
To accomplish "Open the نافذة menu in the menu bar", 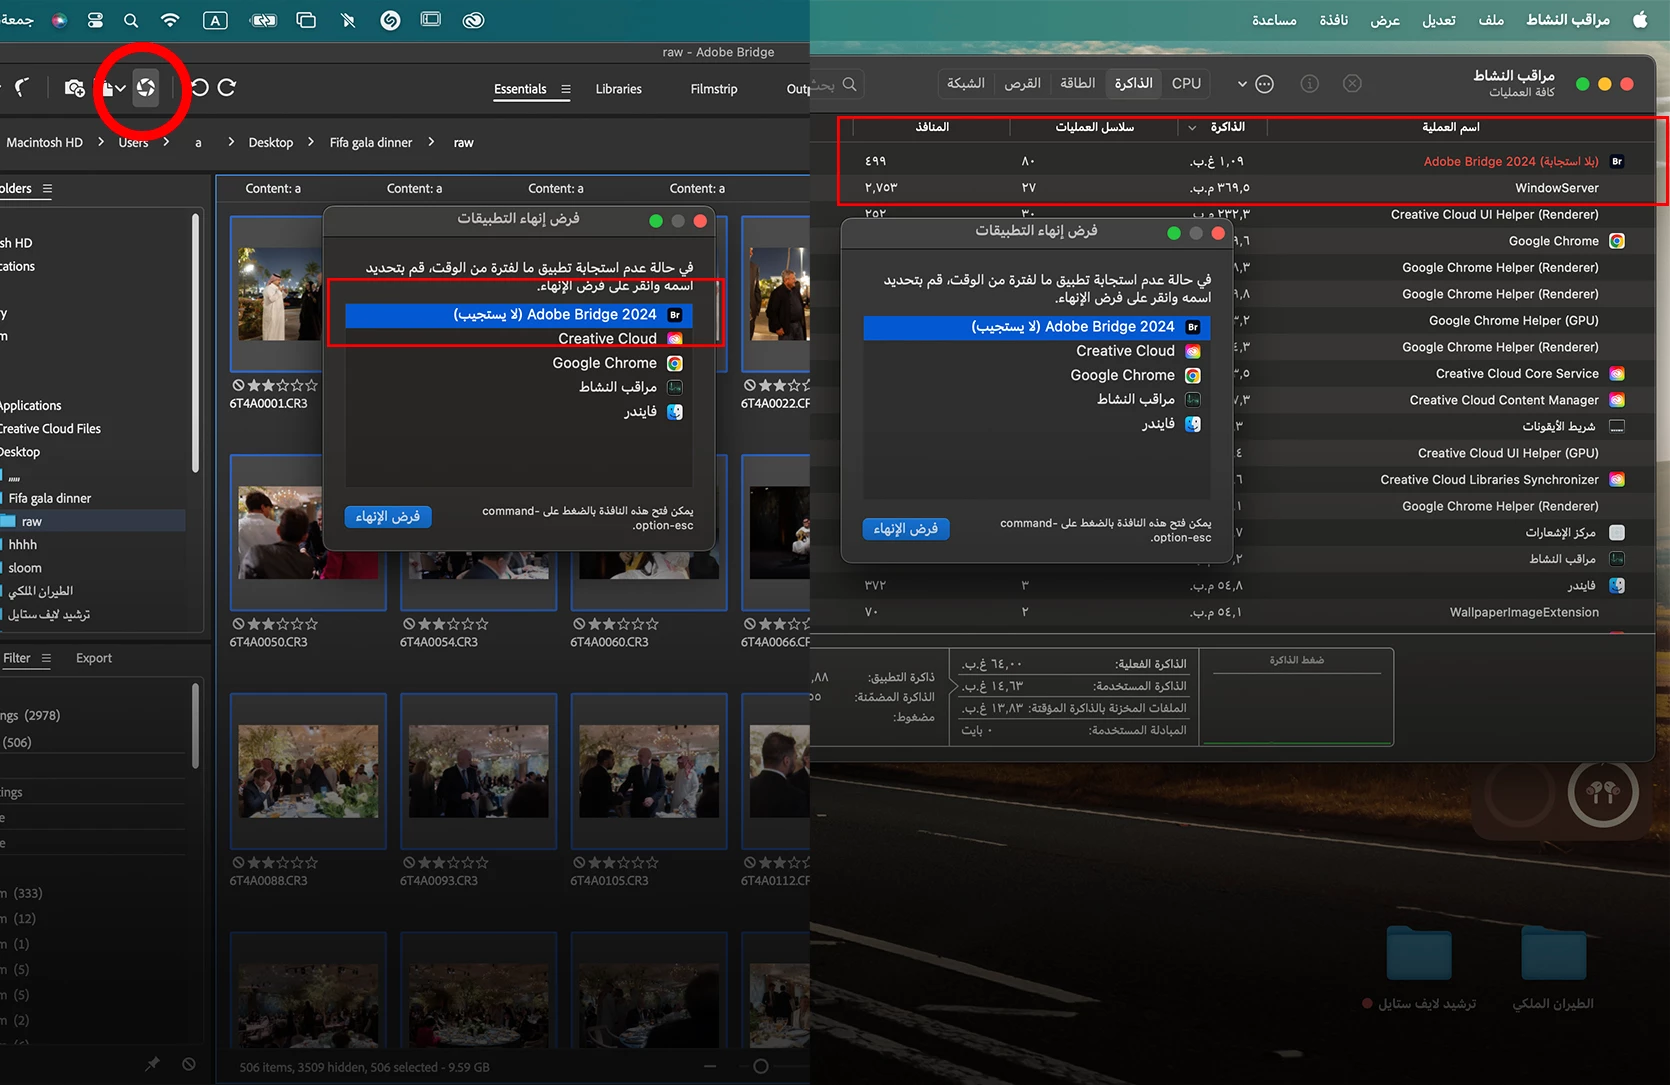I will [1333, 20].
